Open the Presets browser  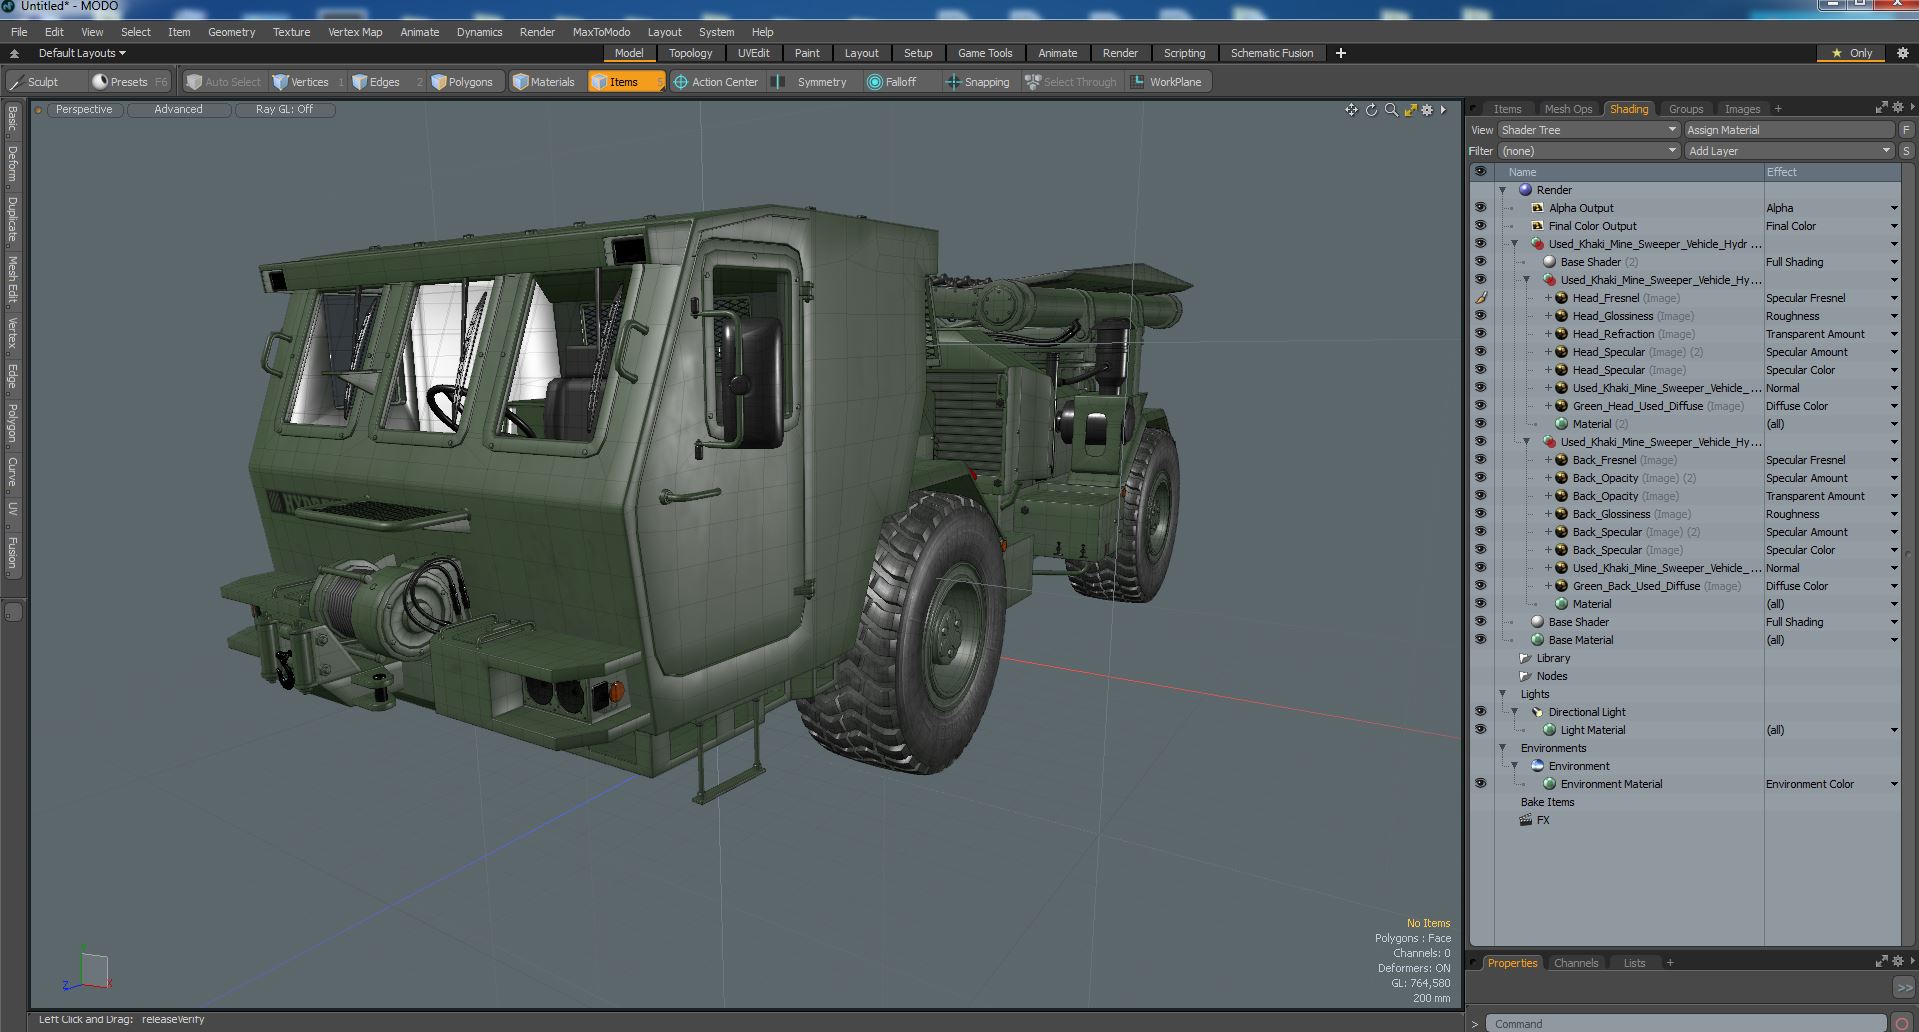[x=129, y=82]
